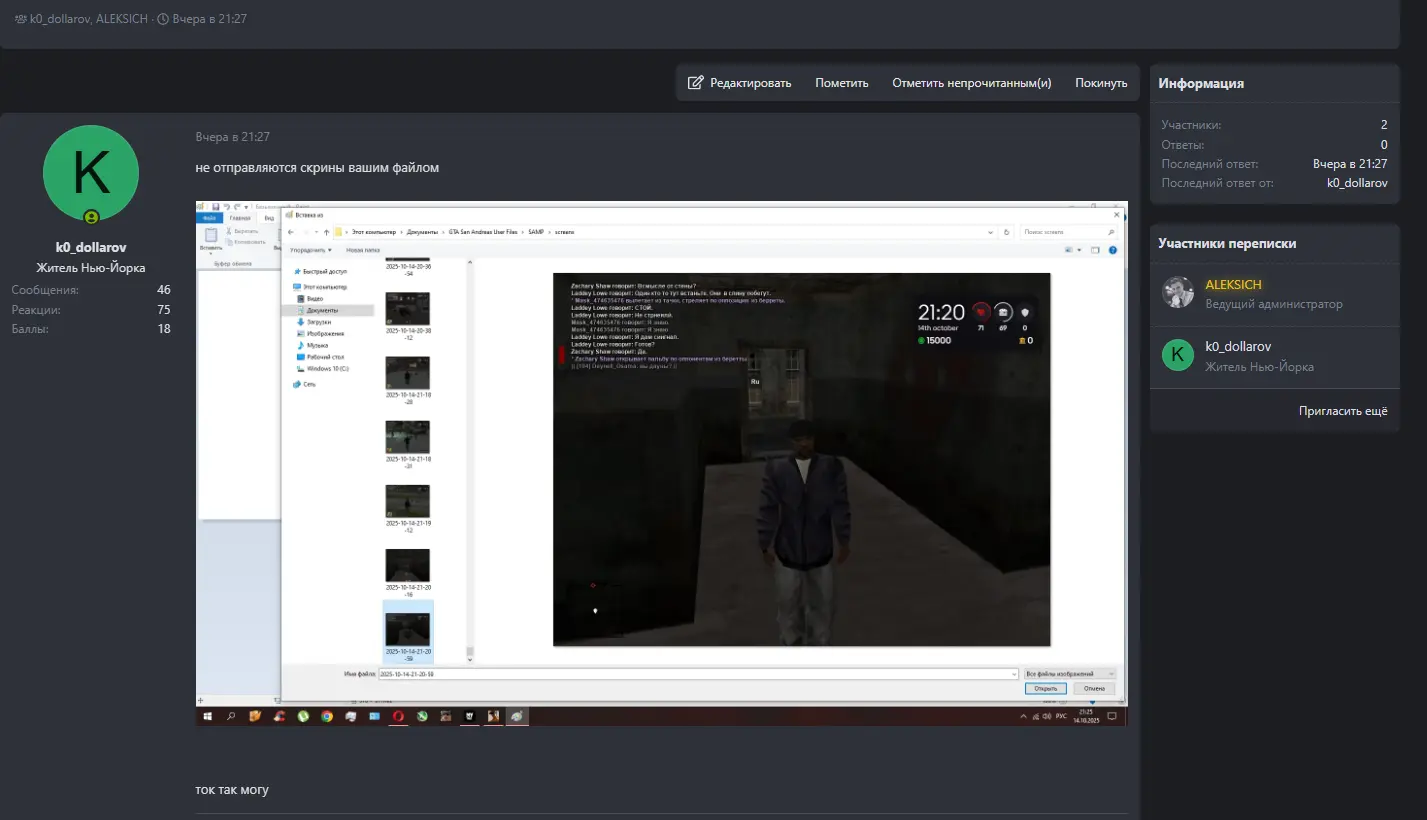
Task: Open k0_dollarov name in the participants list
Action: pos(1238,346)
